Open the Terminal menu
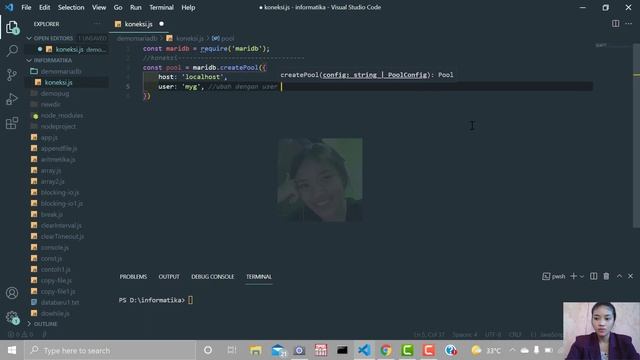This screenshot has width=640, height=360. click(161, 7)
